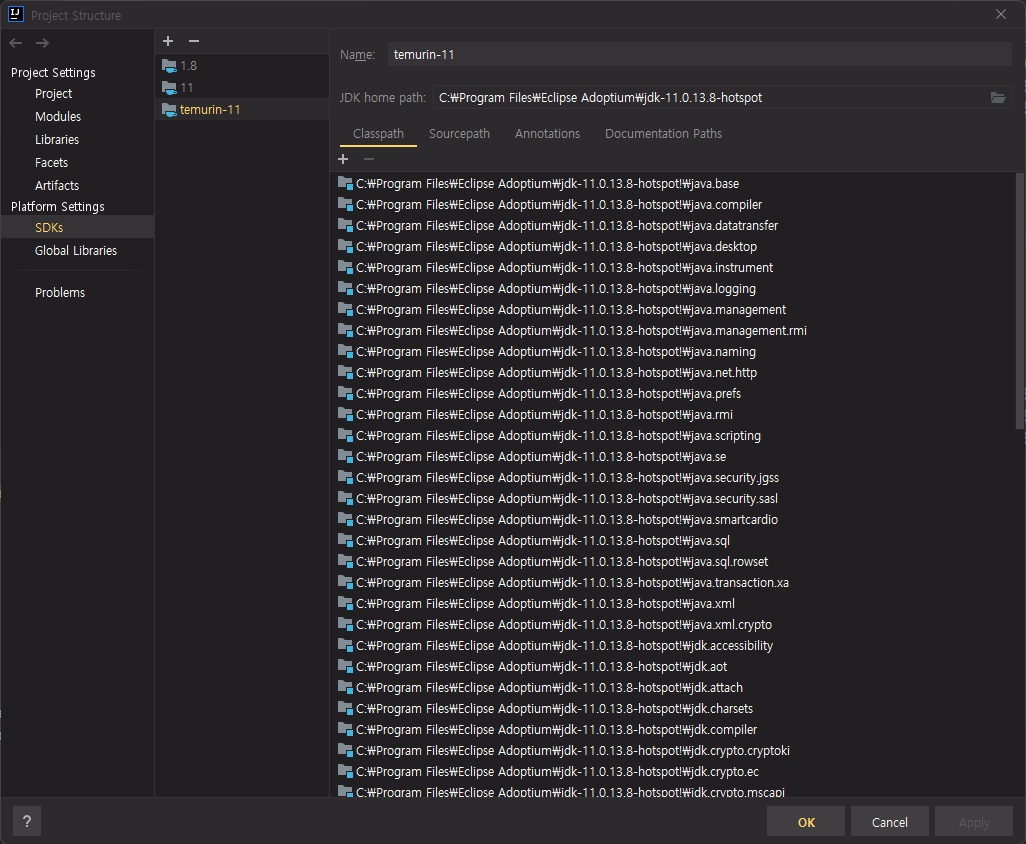Select the java.management classpath entry
Viewport: 1026px width, 844px height.
[x=674, y=309]
